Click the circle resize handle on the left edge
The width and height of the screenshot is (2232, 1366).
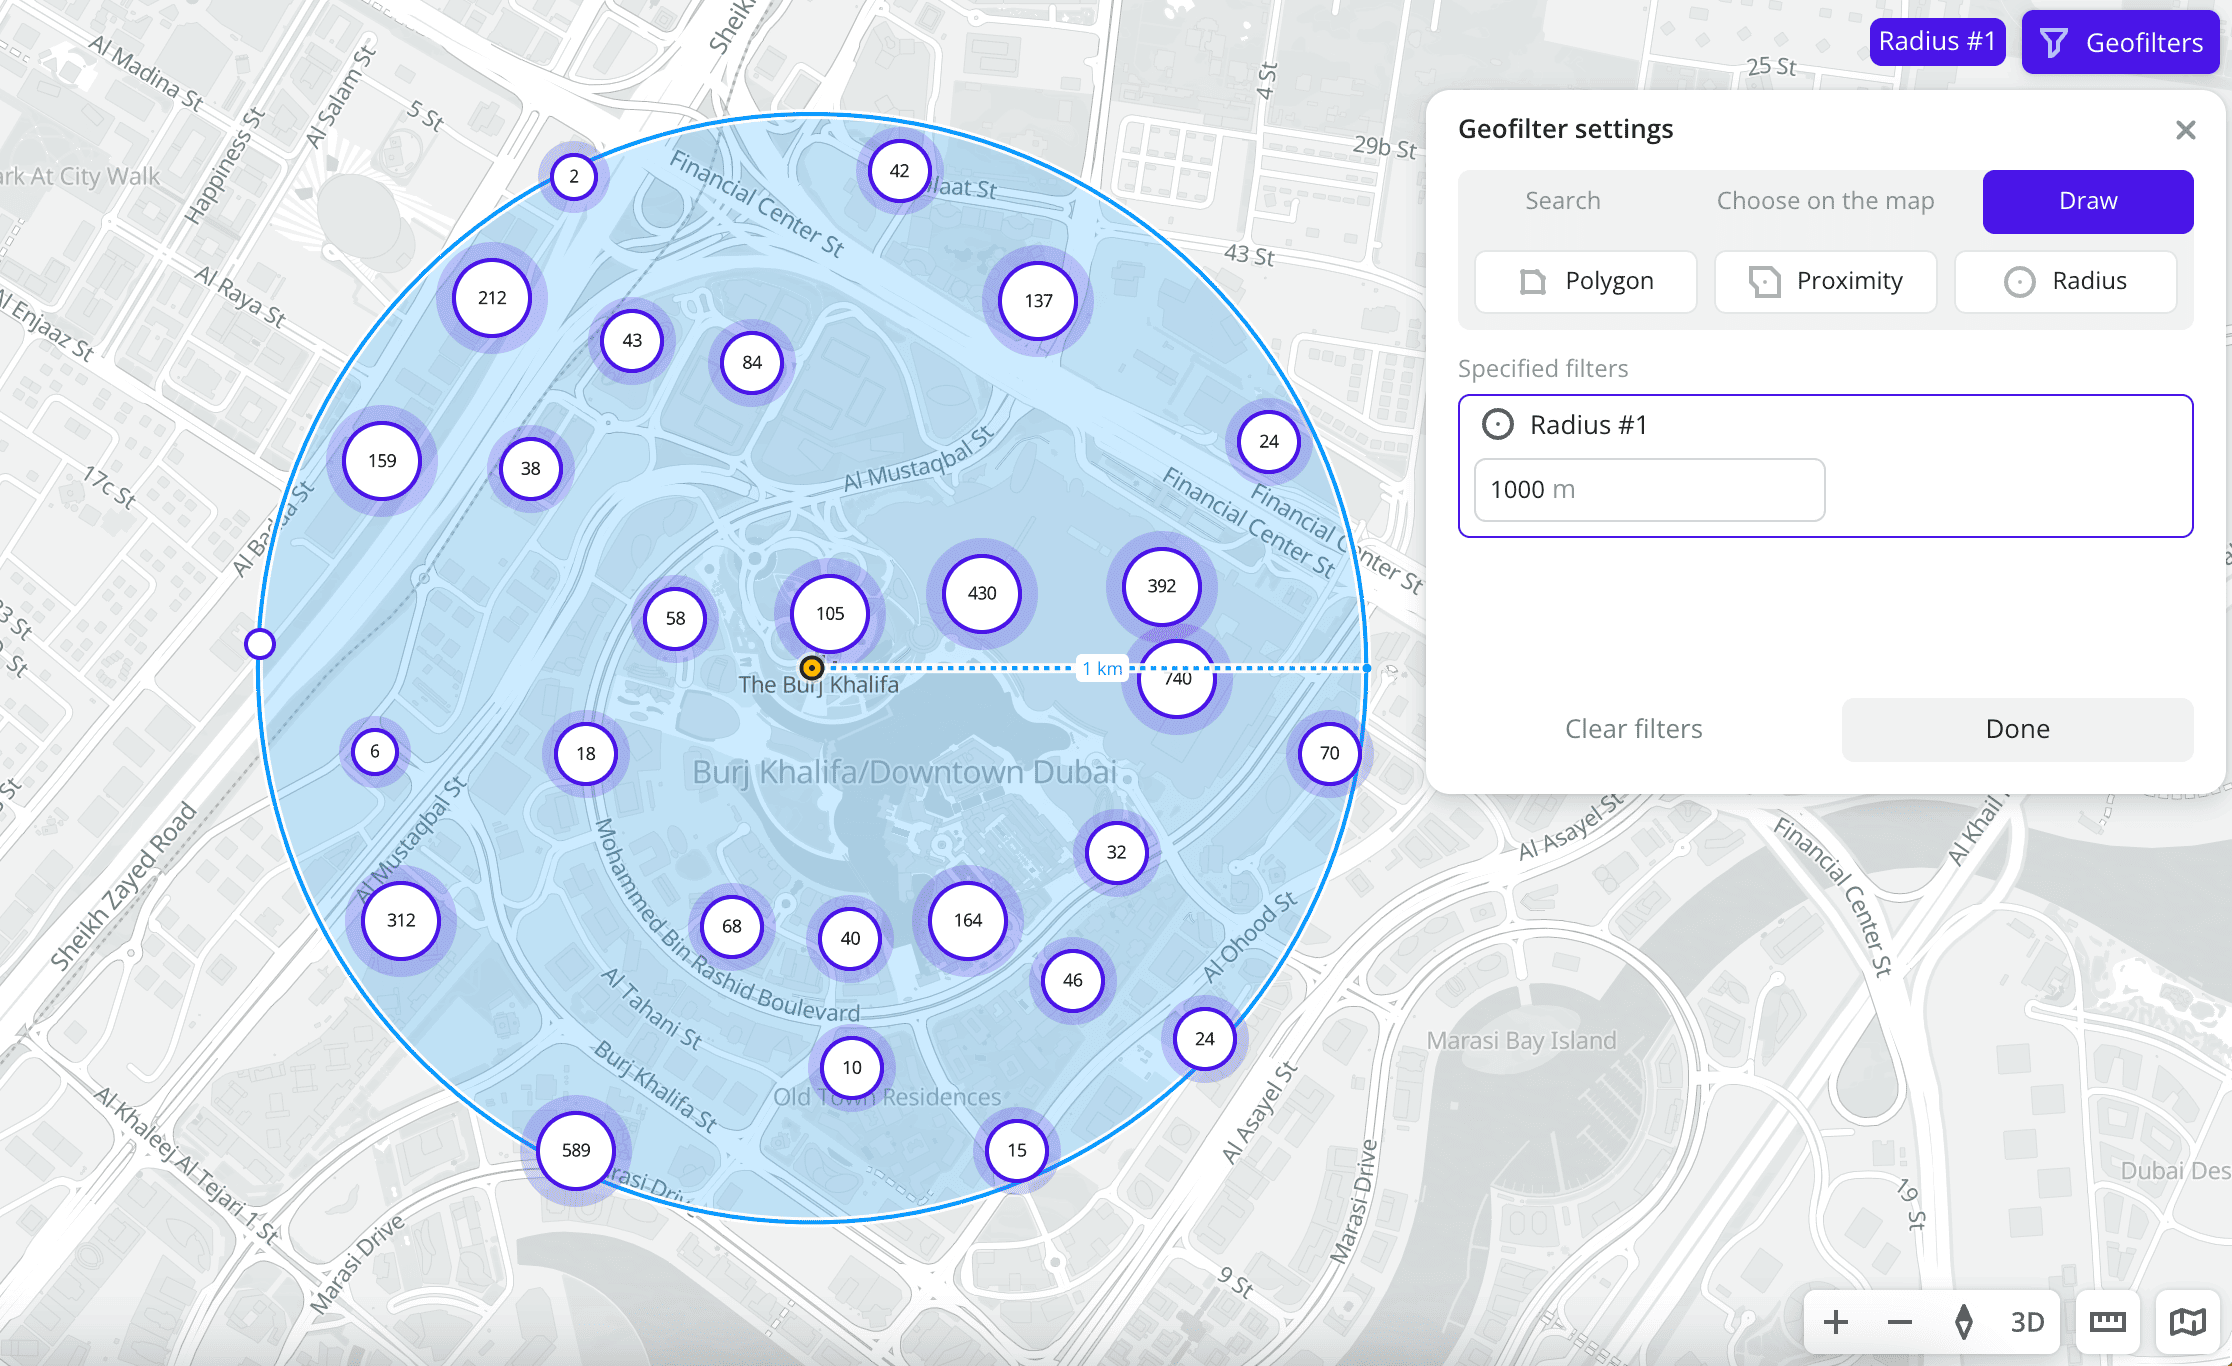[x=260, y=643]
